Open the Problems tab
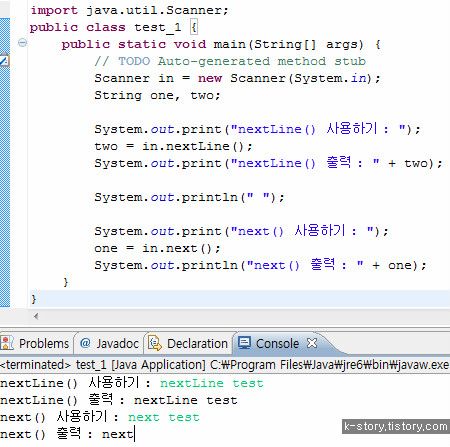This screenshot has width=450, height=447. coord(36,343)
